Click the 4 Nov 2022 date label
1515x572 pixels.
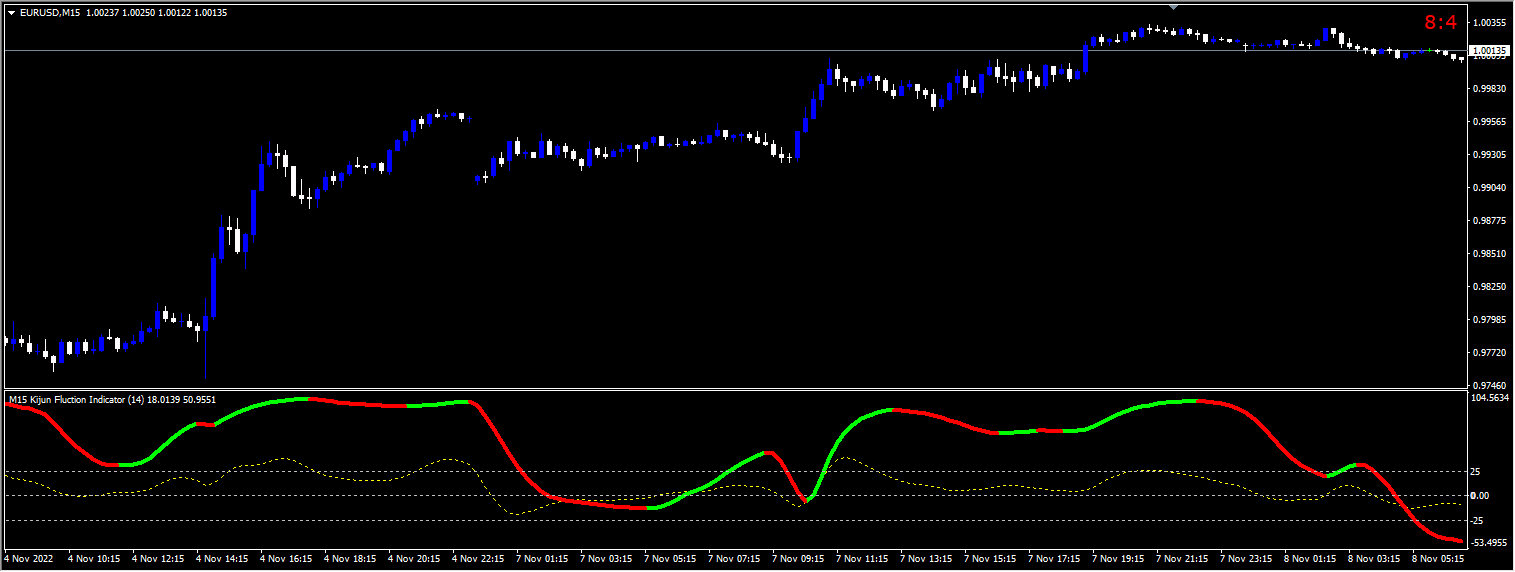click(x=28, y=559)
